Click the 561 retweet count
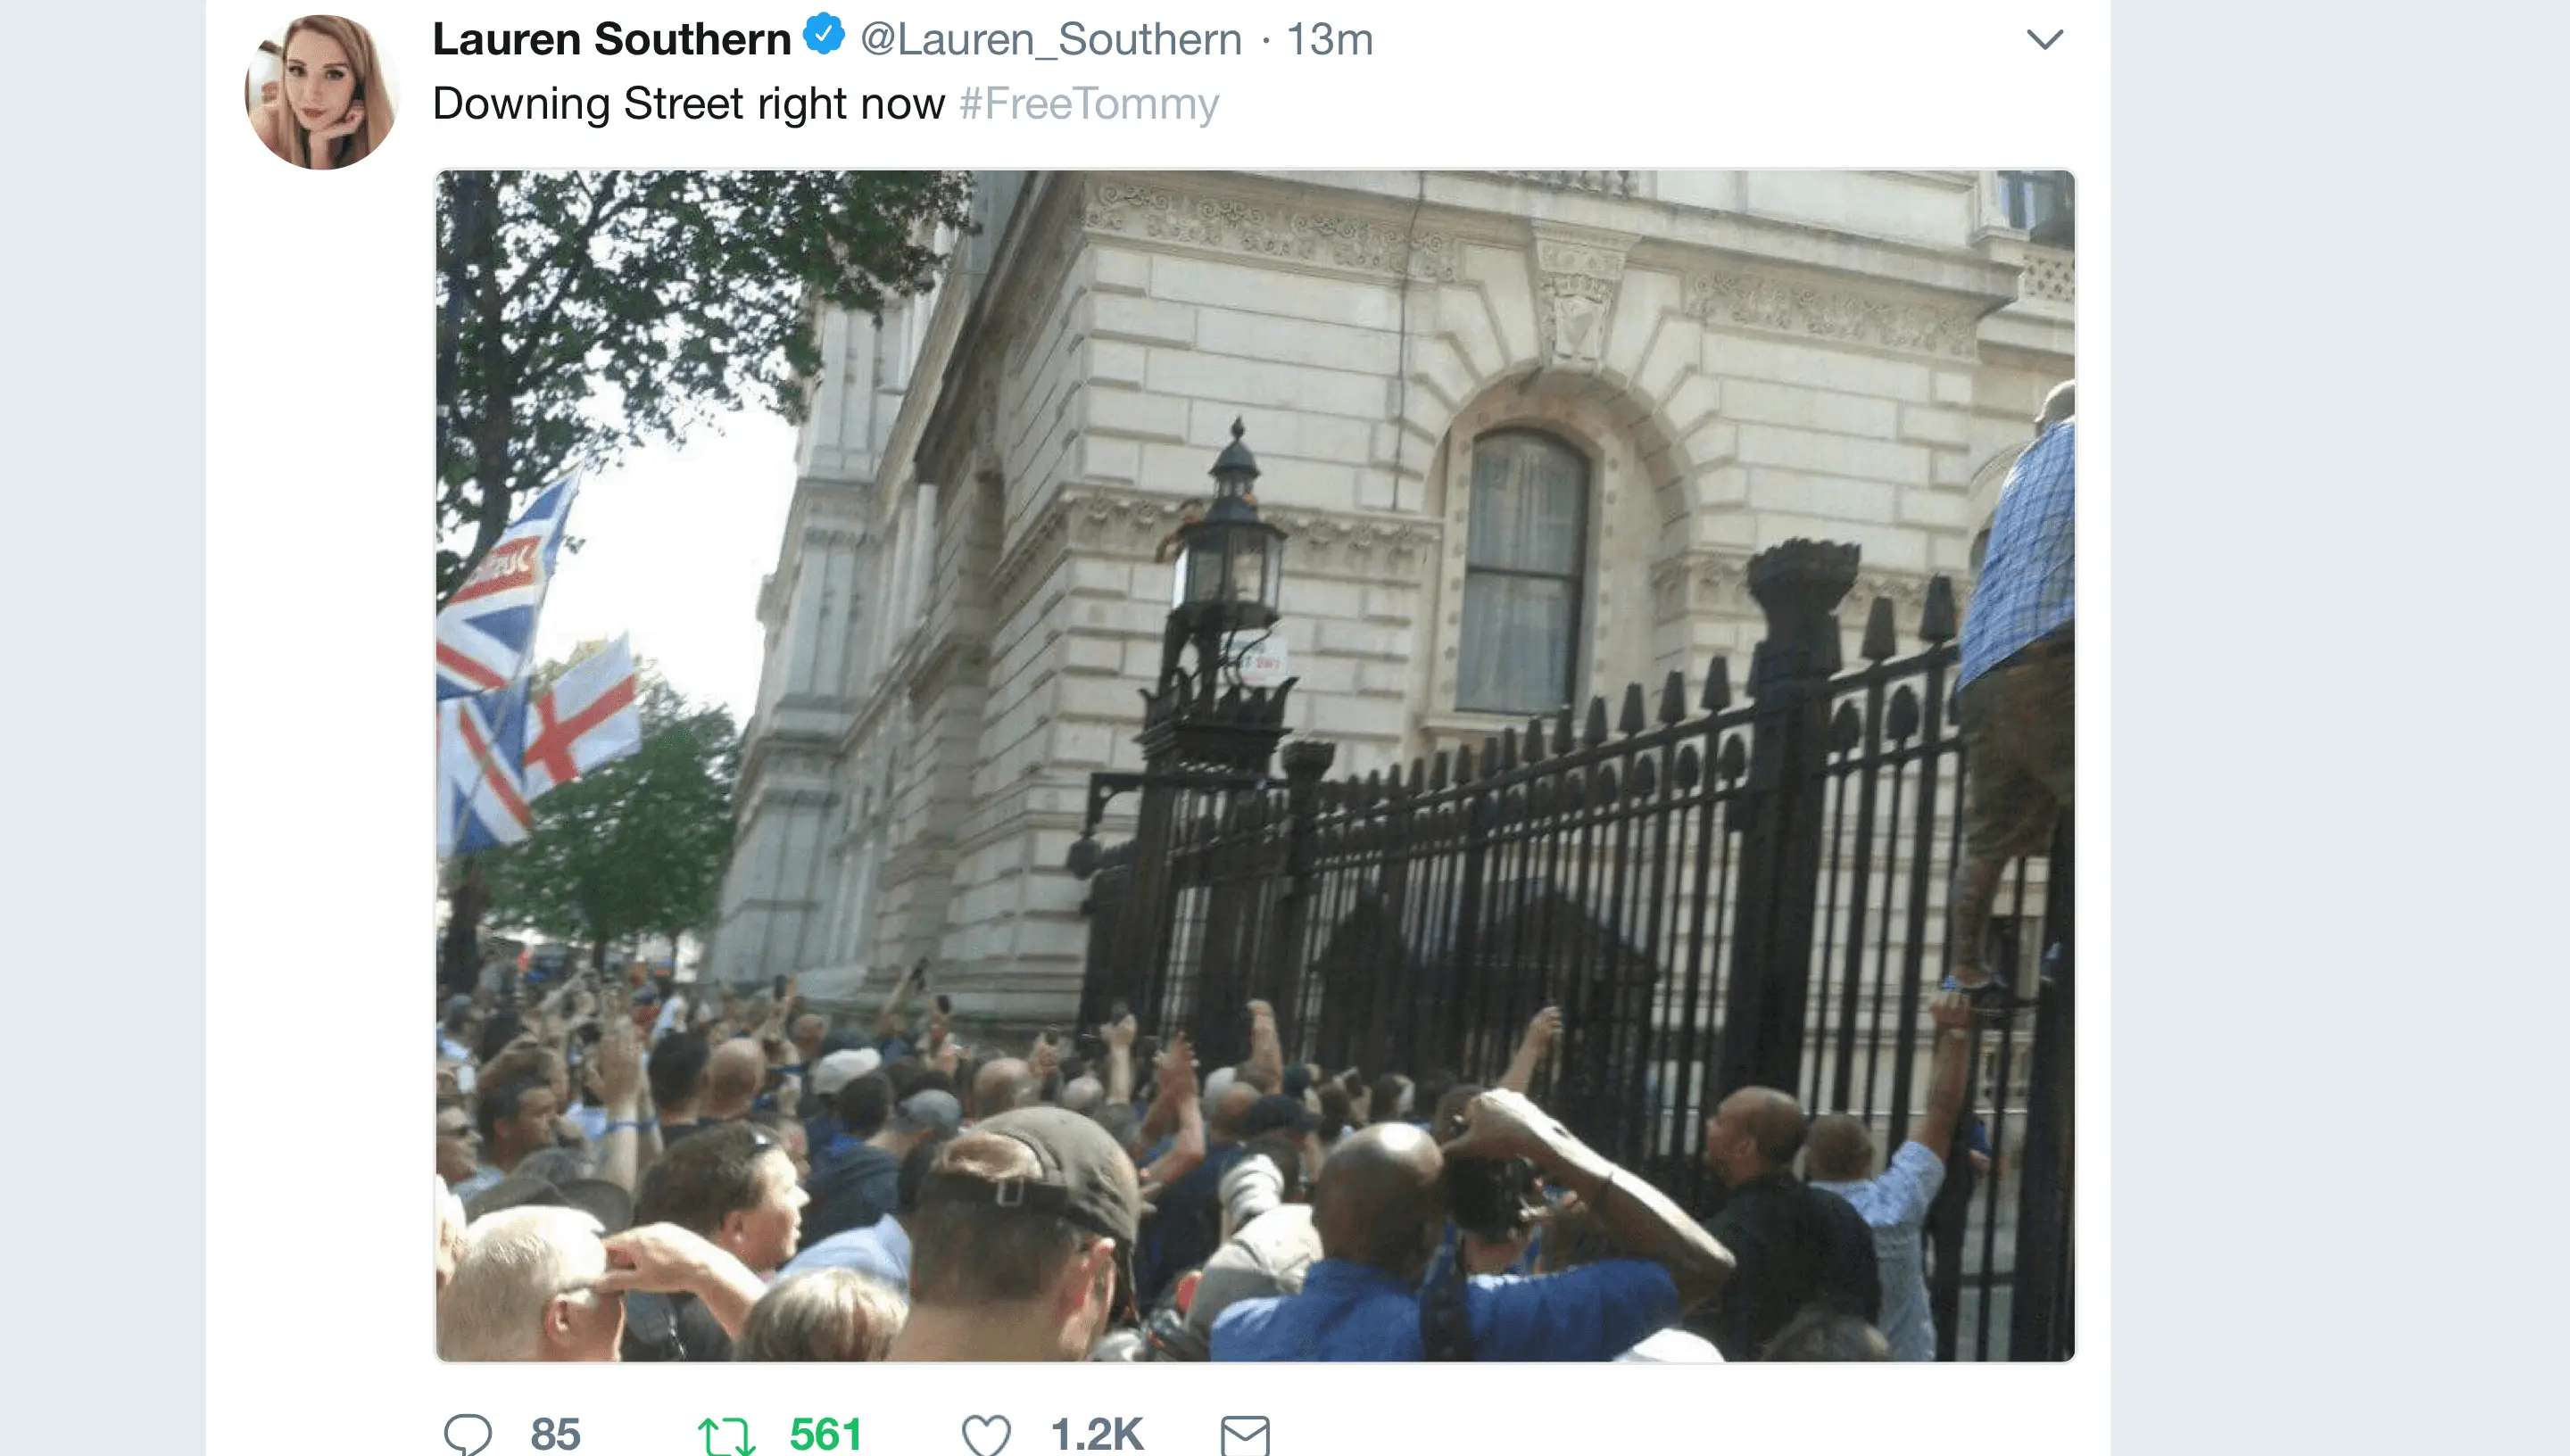 (825, 1435)
